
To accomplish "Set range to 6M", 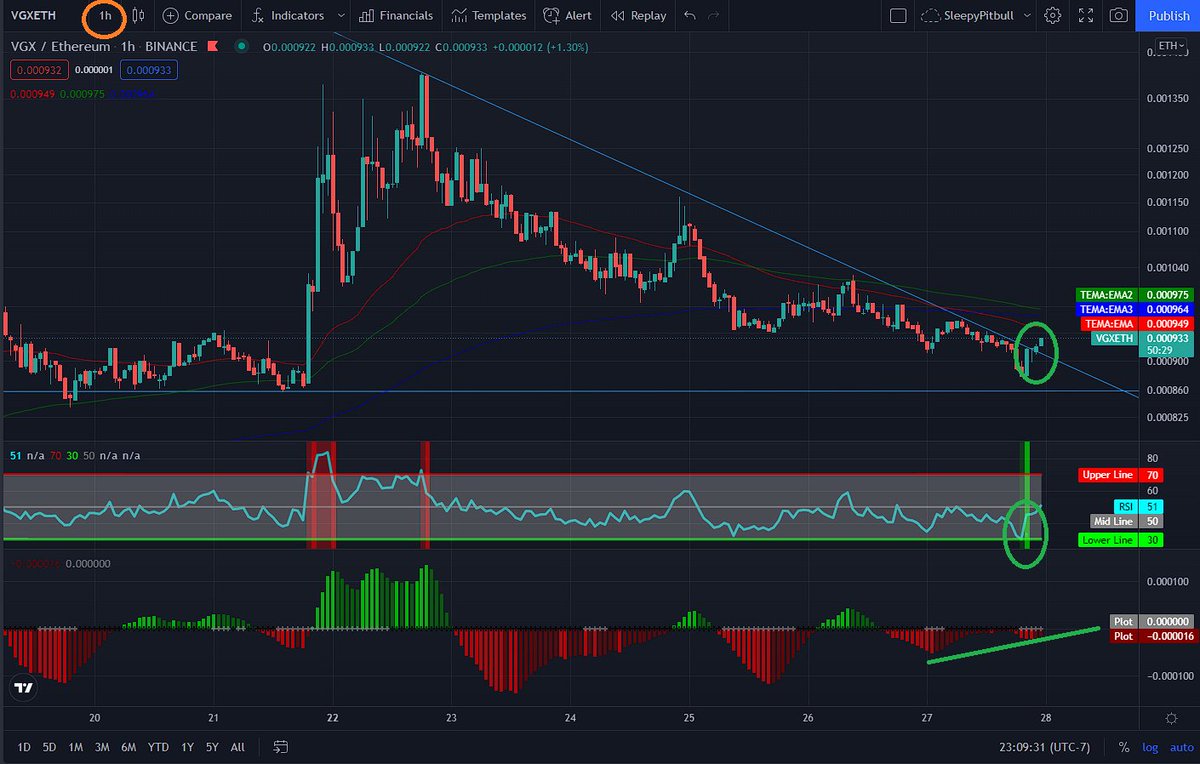I will pyautogui.click(x=129, y=746).
